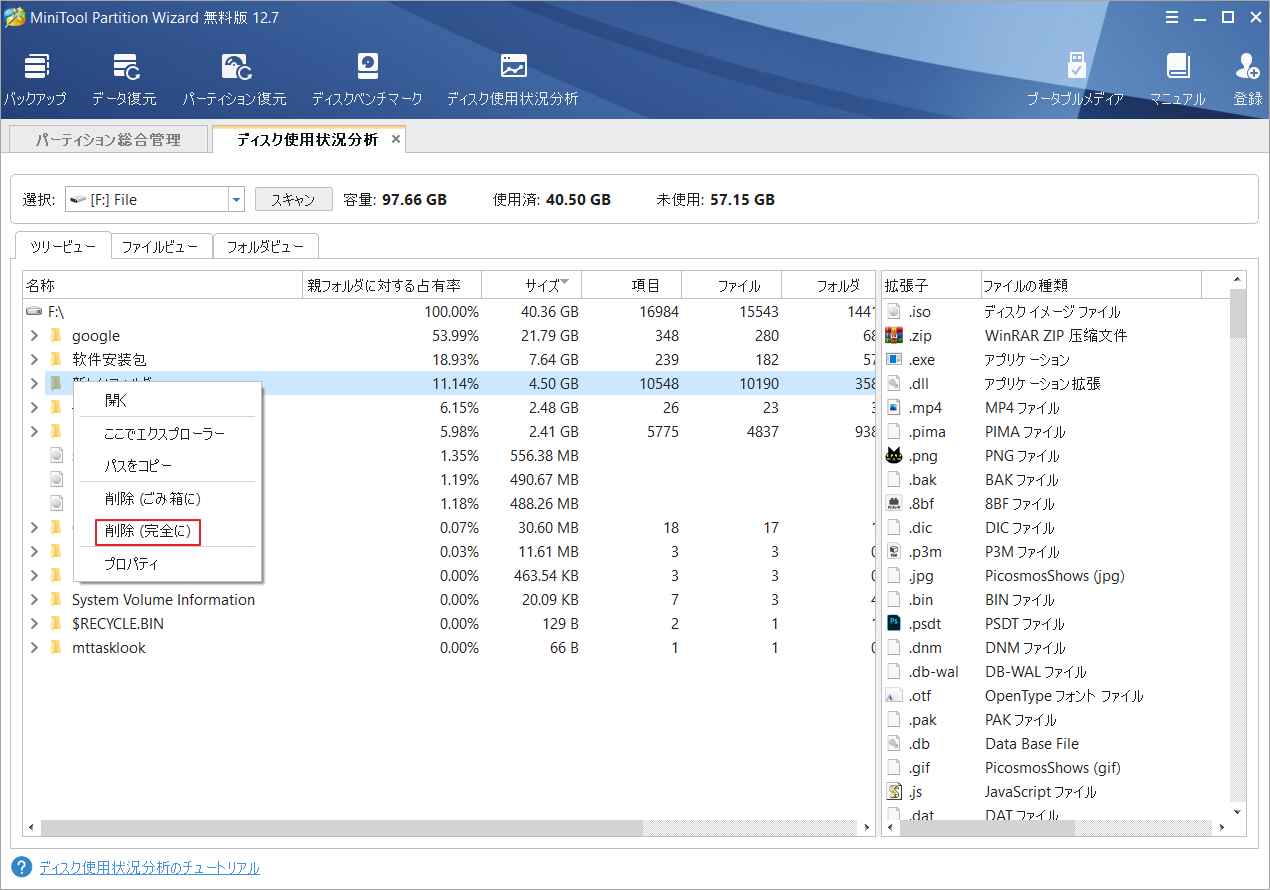Click the スキャン button
This screenshot has width=1270, height=890.
pos(293,199)
